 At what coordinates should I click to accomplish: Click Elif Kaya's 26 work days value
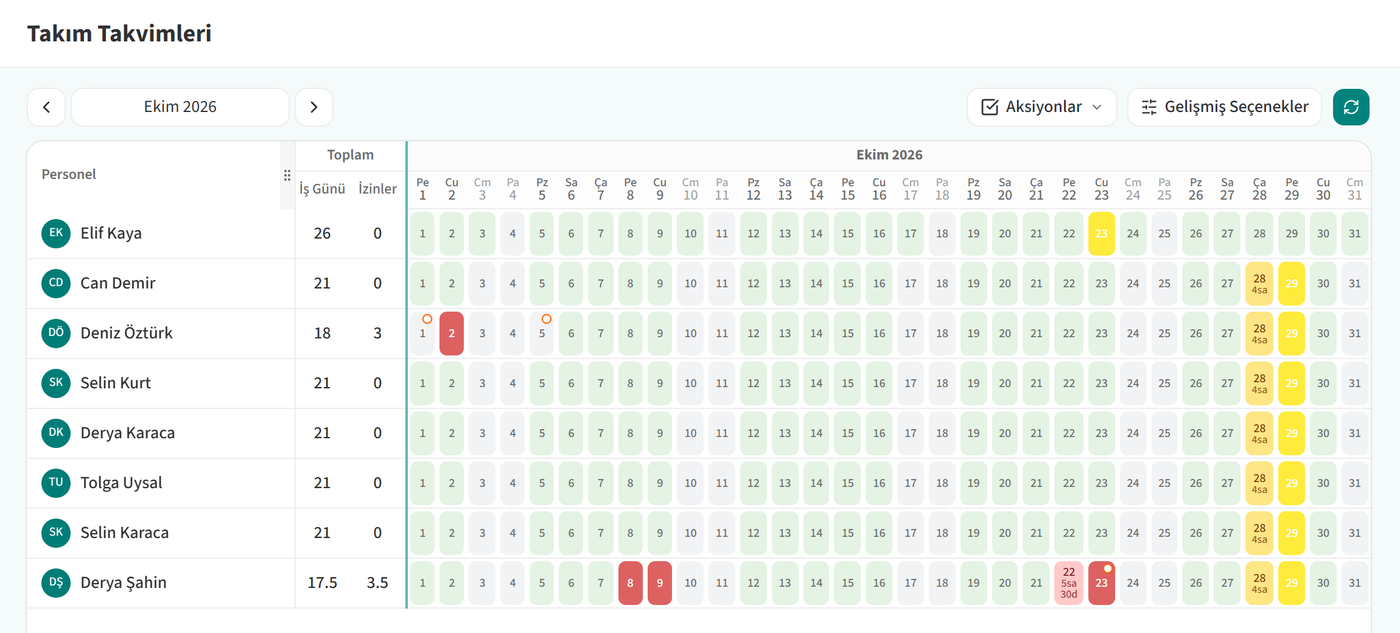coord(322,233)
